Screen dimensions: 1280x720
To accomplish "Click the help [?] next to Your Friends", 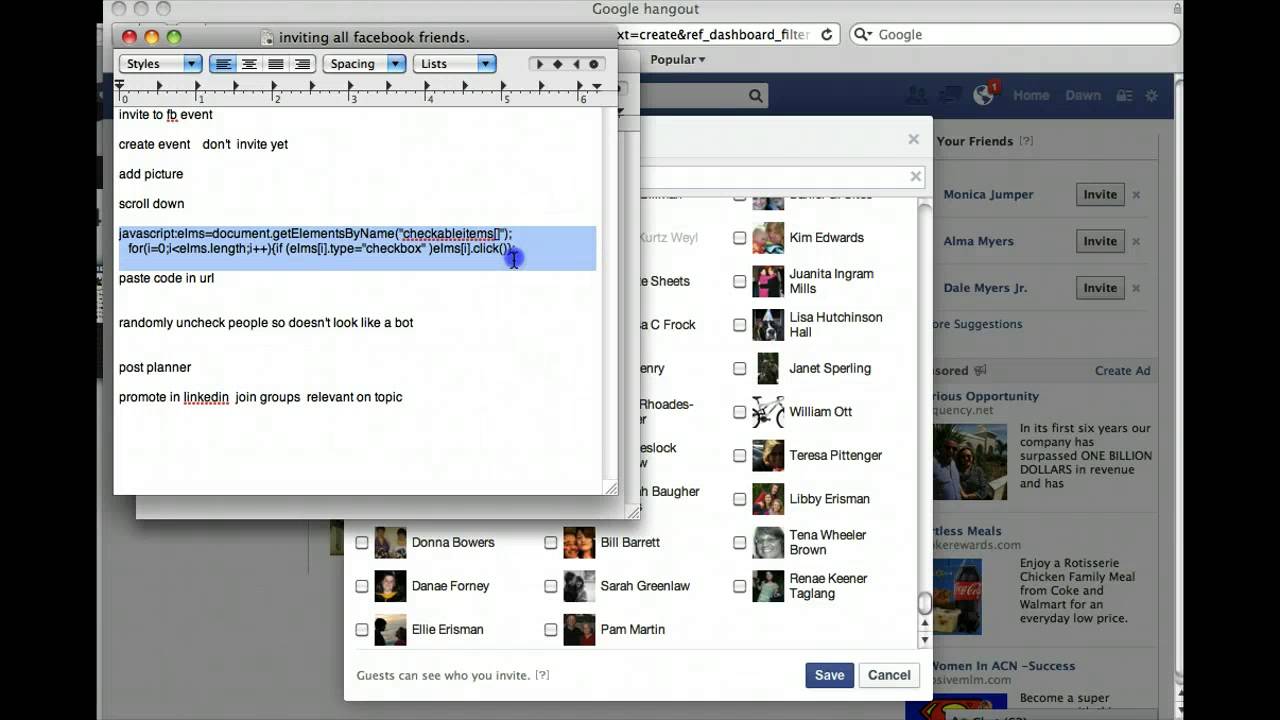I will (1025, 142).
